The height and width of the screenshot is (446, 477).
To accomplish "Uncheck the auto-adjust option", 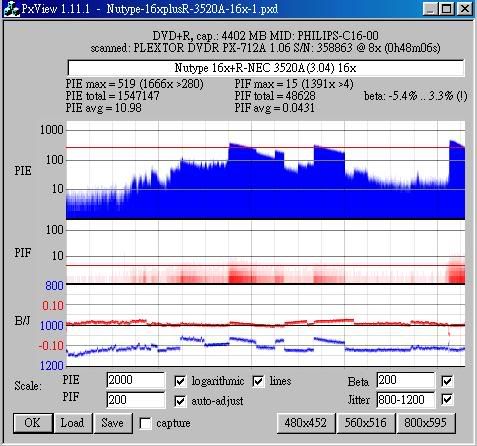I will (x=180, y=401).
